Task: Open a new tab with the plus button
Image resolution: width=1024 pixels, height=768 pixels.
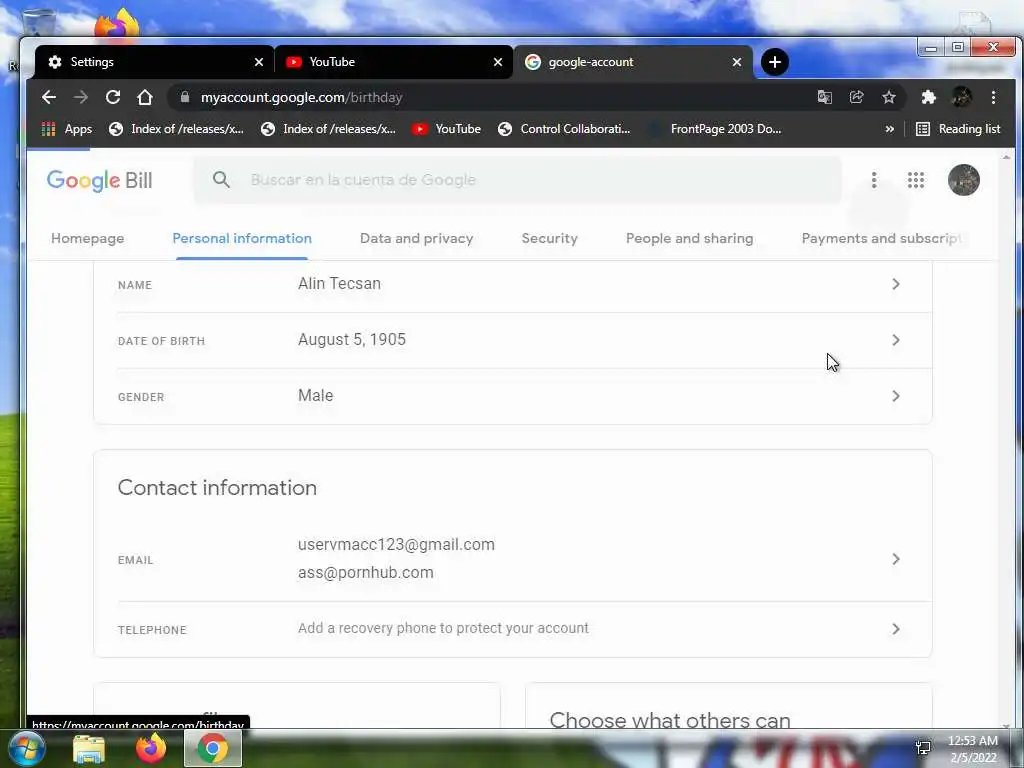Action: (775, 62)
